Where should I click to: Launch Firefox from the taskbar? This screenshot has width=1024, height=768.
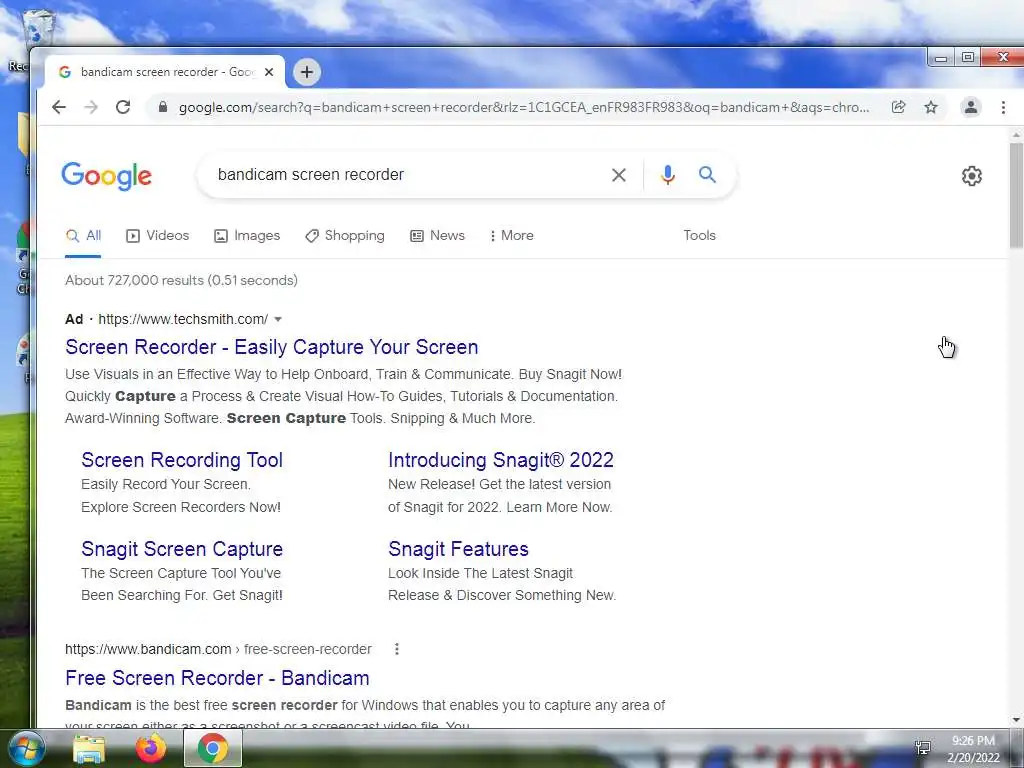pos(151,748)
